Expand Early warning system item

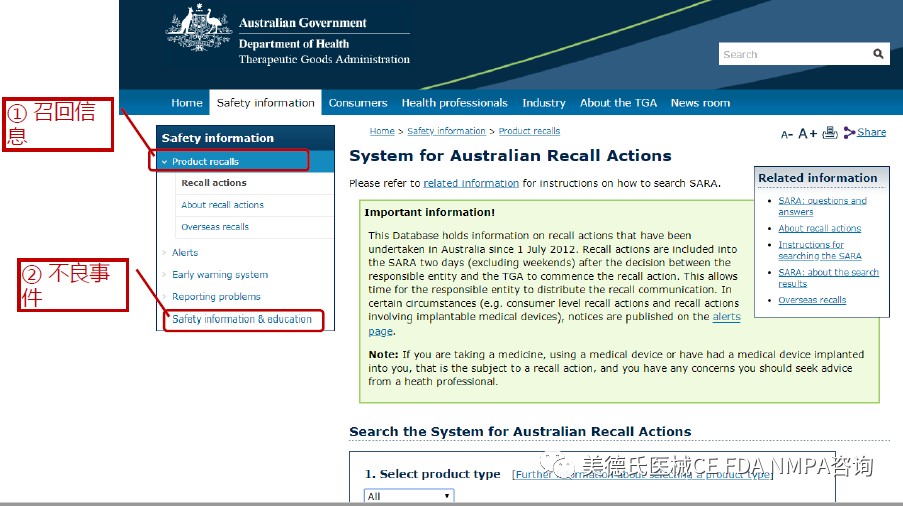point(165,275)
